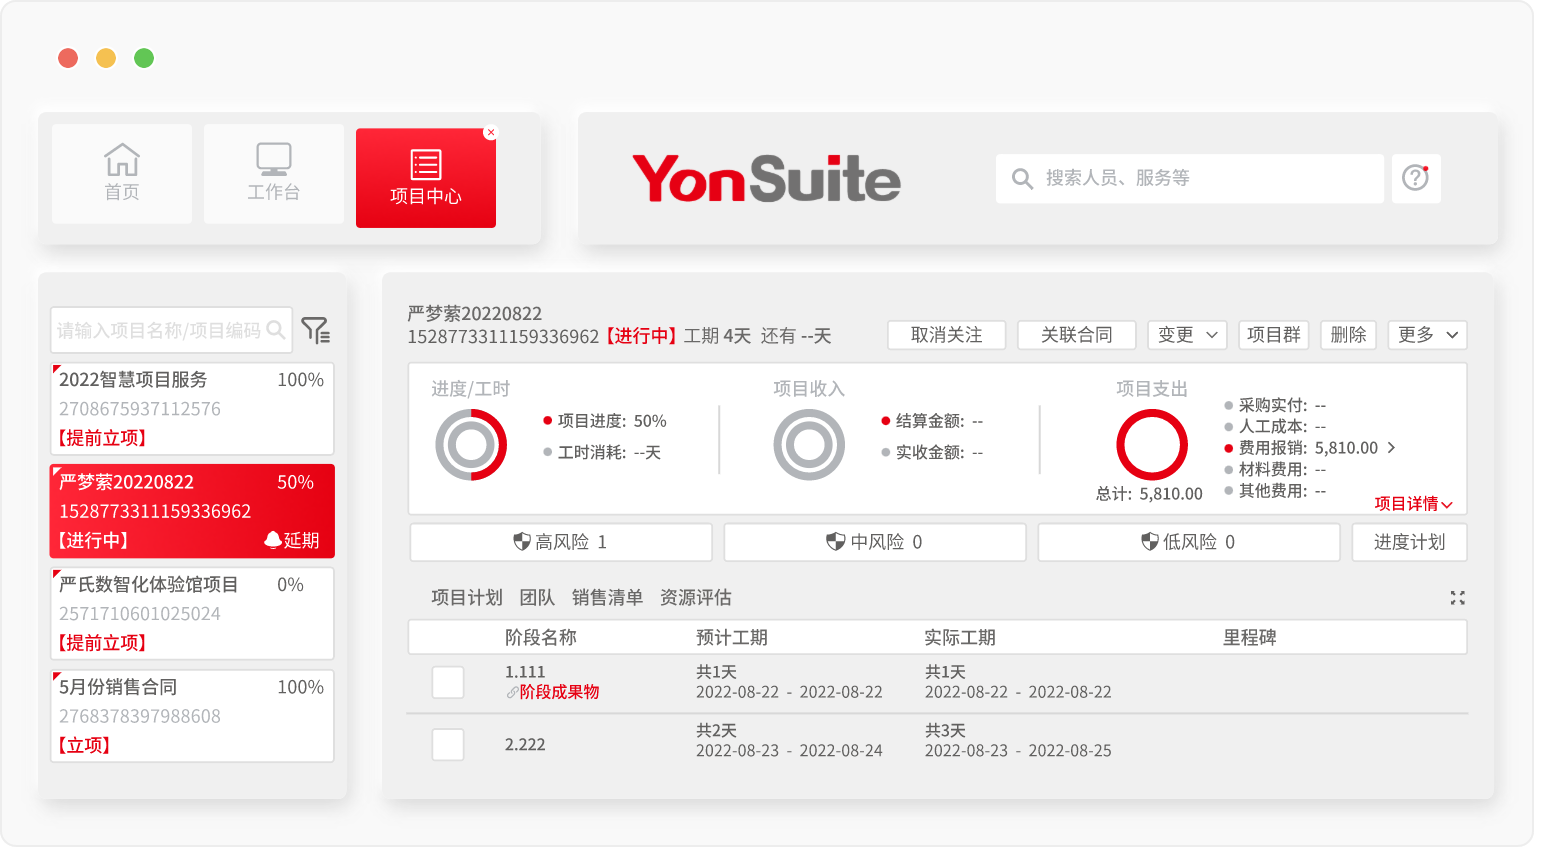Click the 取消关注 button
Image resolution: width=1542 pixels, height=847 pixels.
pos(946,335)
